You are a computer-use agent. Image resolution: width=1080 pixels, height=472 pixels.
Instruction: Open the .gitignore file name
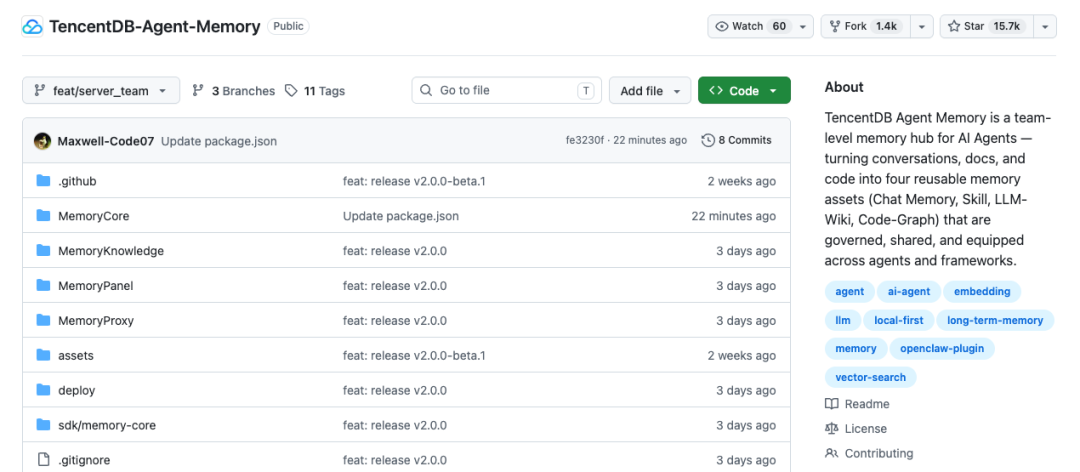84,460
